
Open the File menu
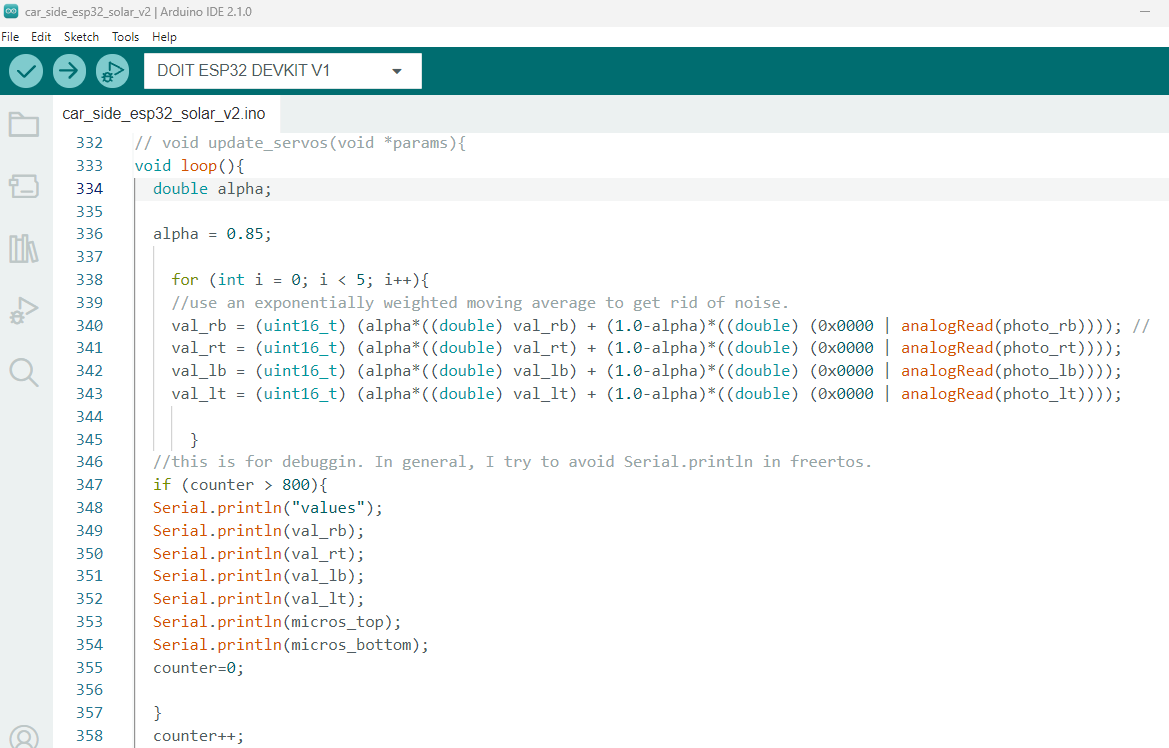click(x=10, y=36)
